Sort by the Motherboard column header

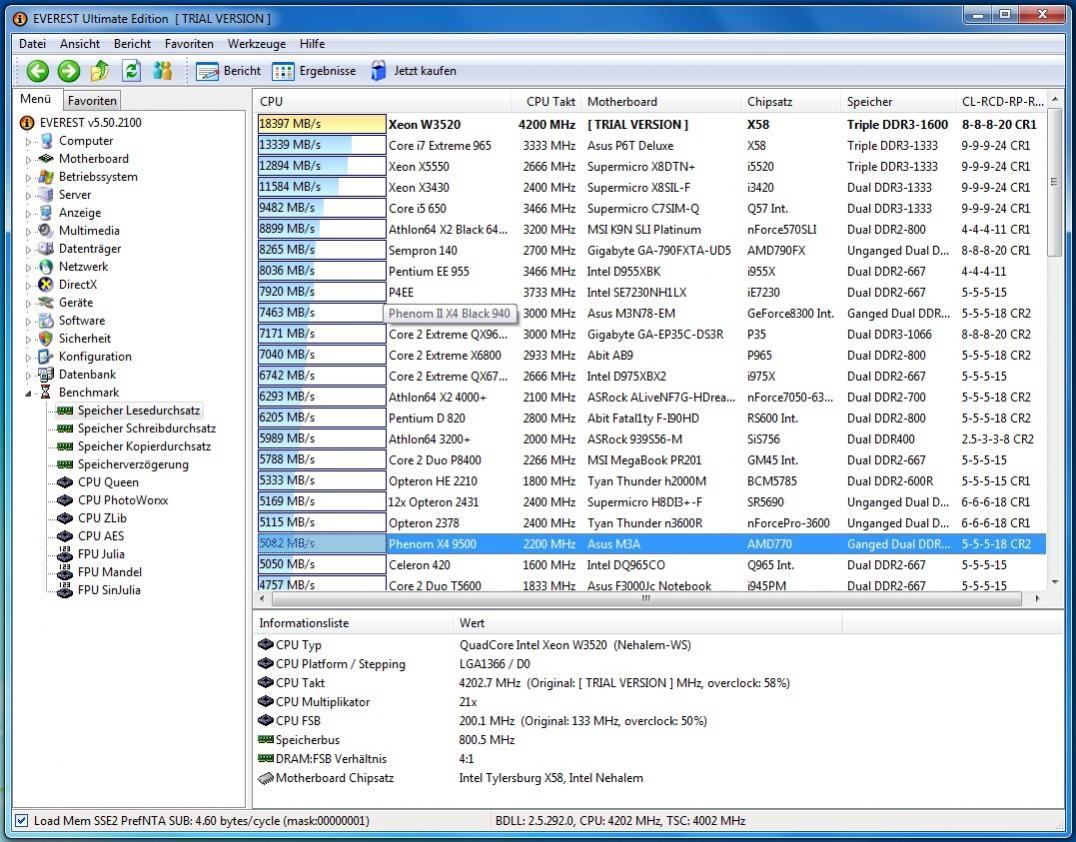(661, 102)
